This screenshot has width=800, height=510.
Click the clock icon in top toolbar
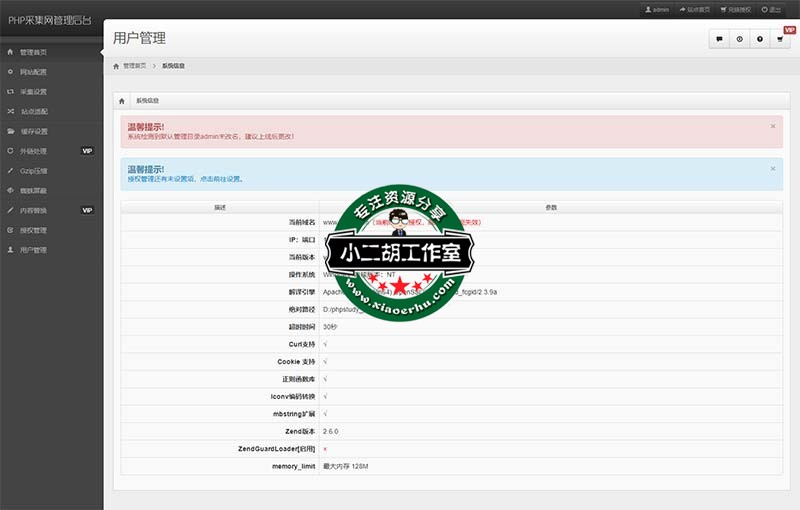pos(739,39)
